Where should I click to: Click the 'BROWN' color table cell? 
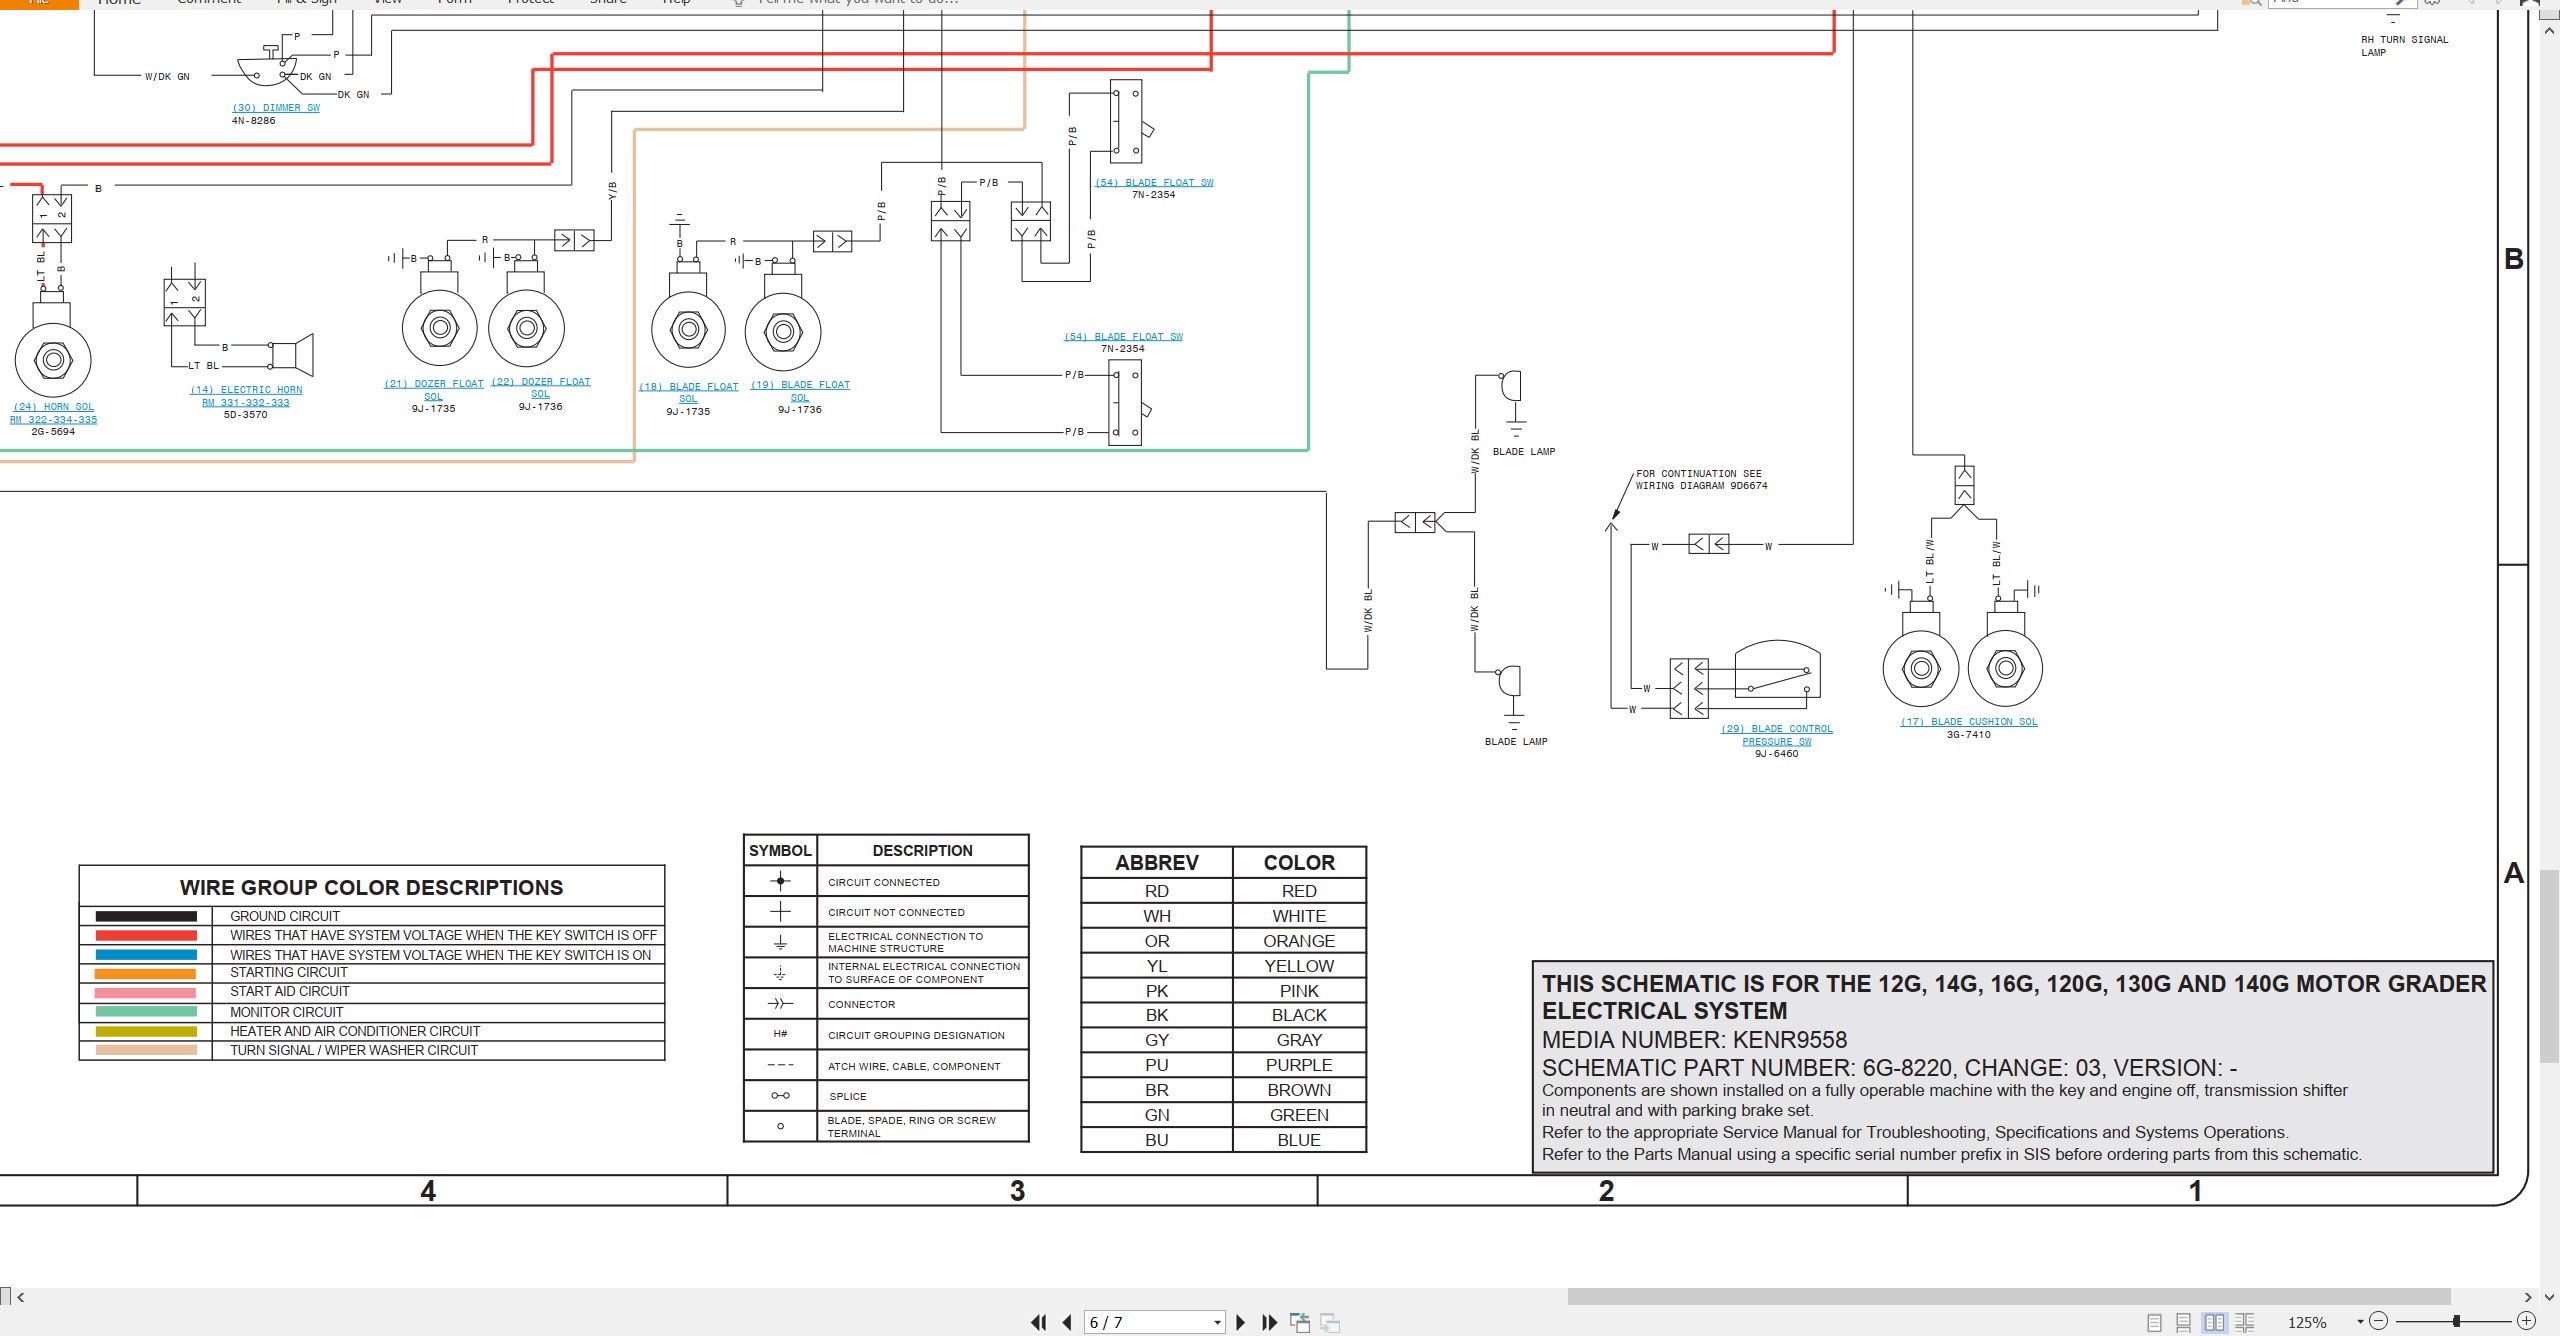coord(1299,1090)
